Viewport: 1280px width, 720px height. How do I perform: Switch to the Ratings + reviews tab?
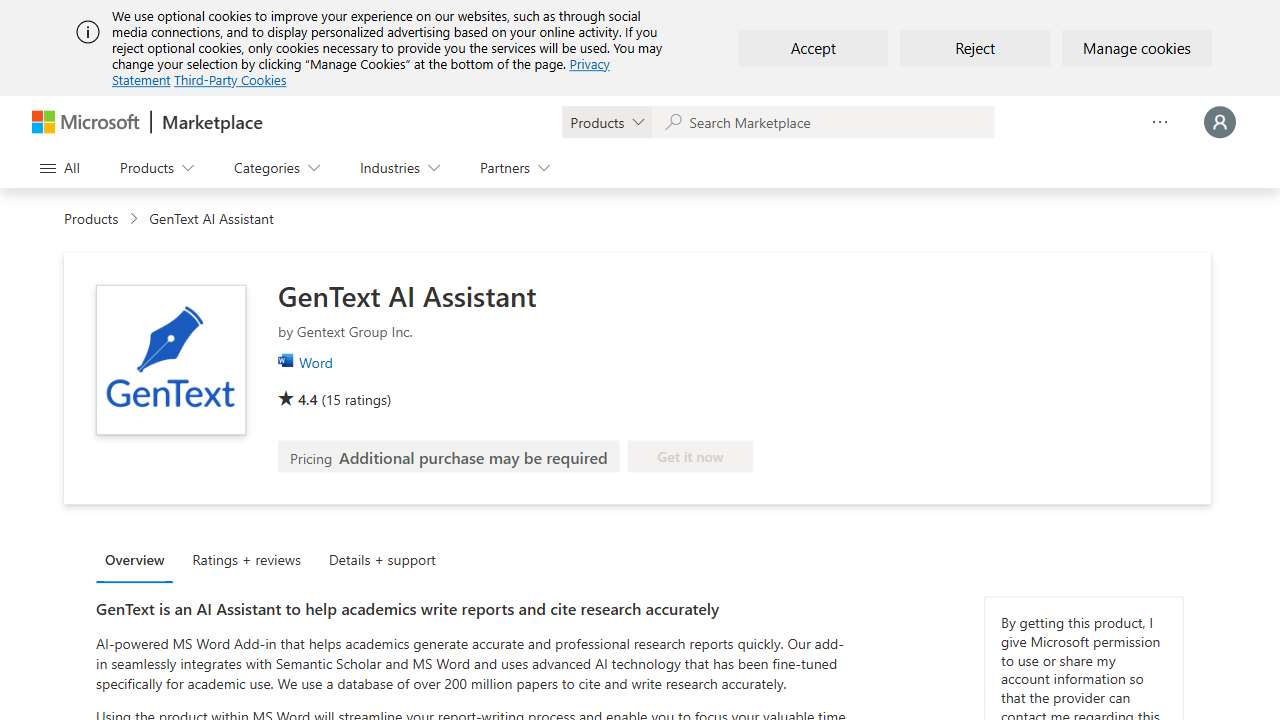(x=246, y=560)
